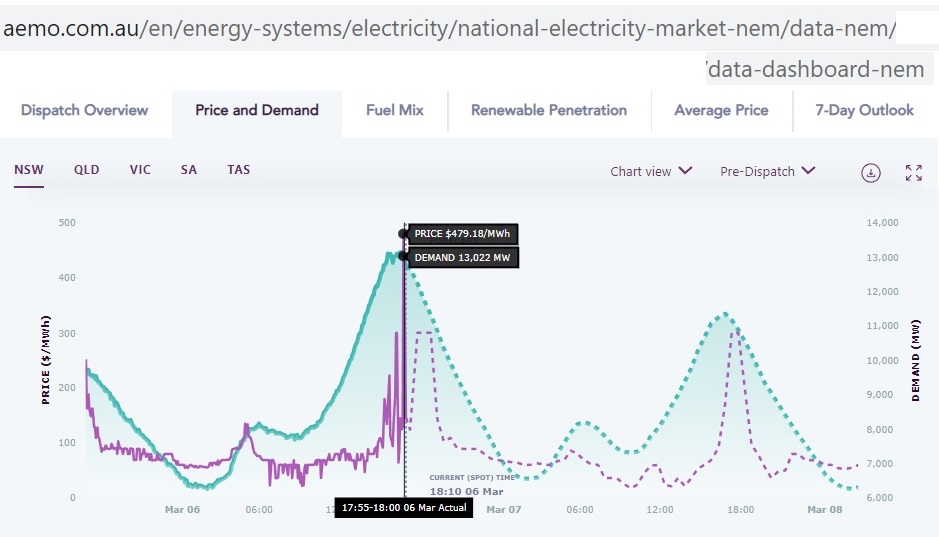Select the VIC region
This screenshot has width=939, height=537.
click(x=140, y=170)
